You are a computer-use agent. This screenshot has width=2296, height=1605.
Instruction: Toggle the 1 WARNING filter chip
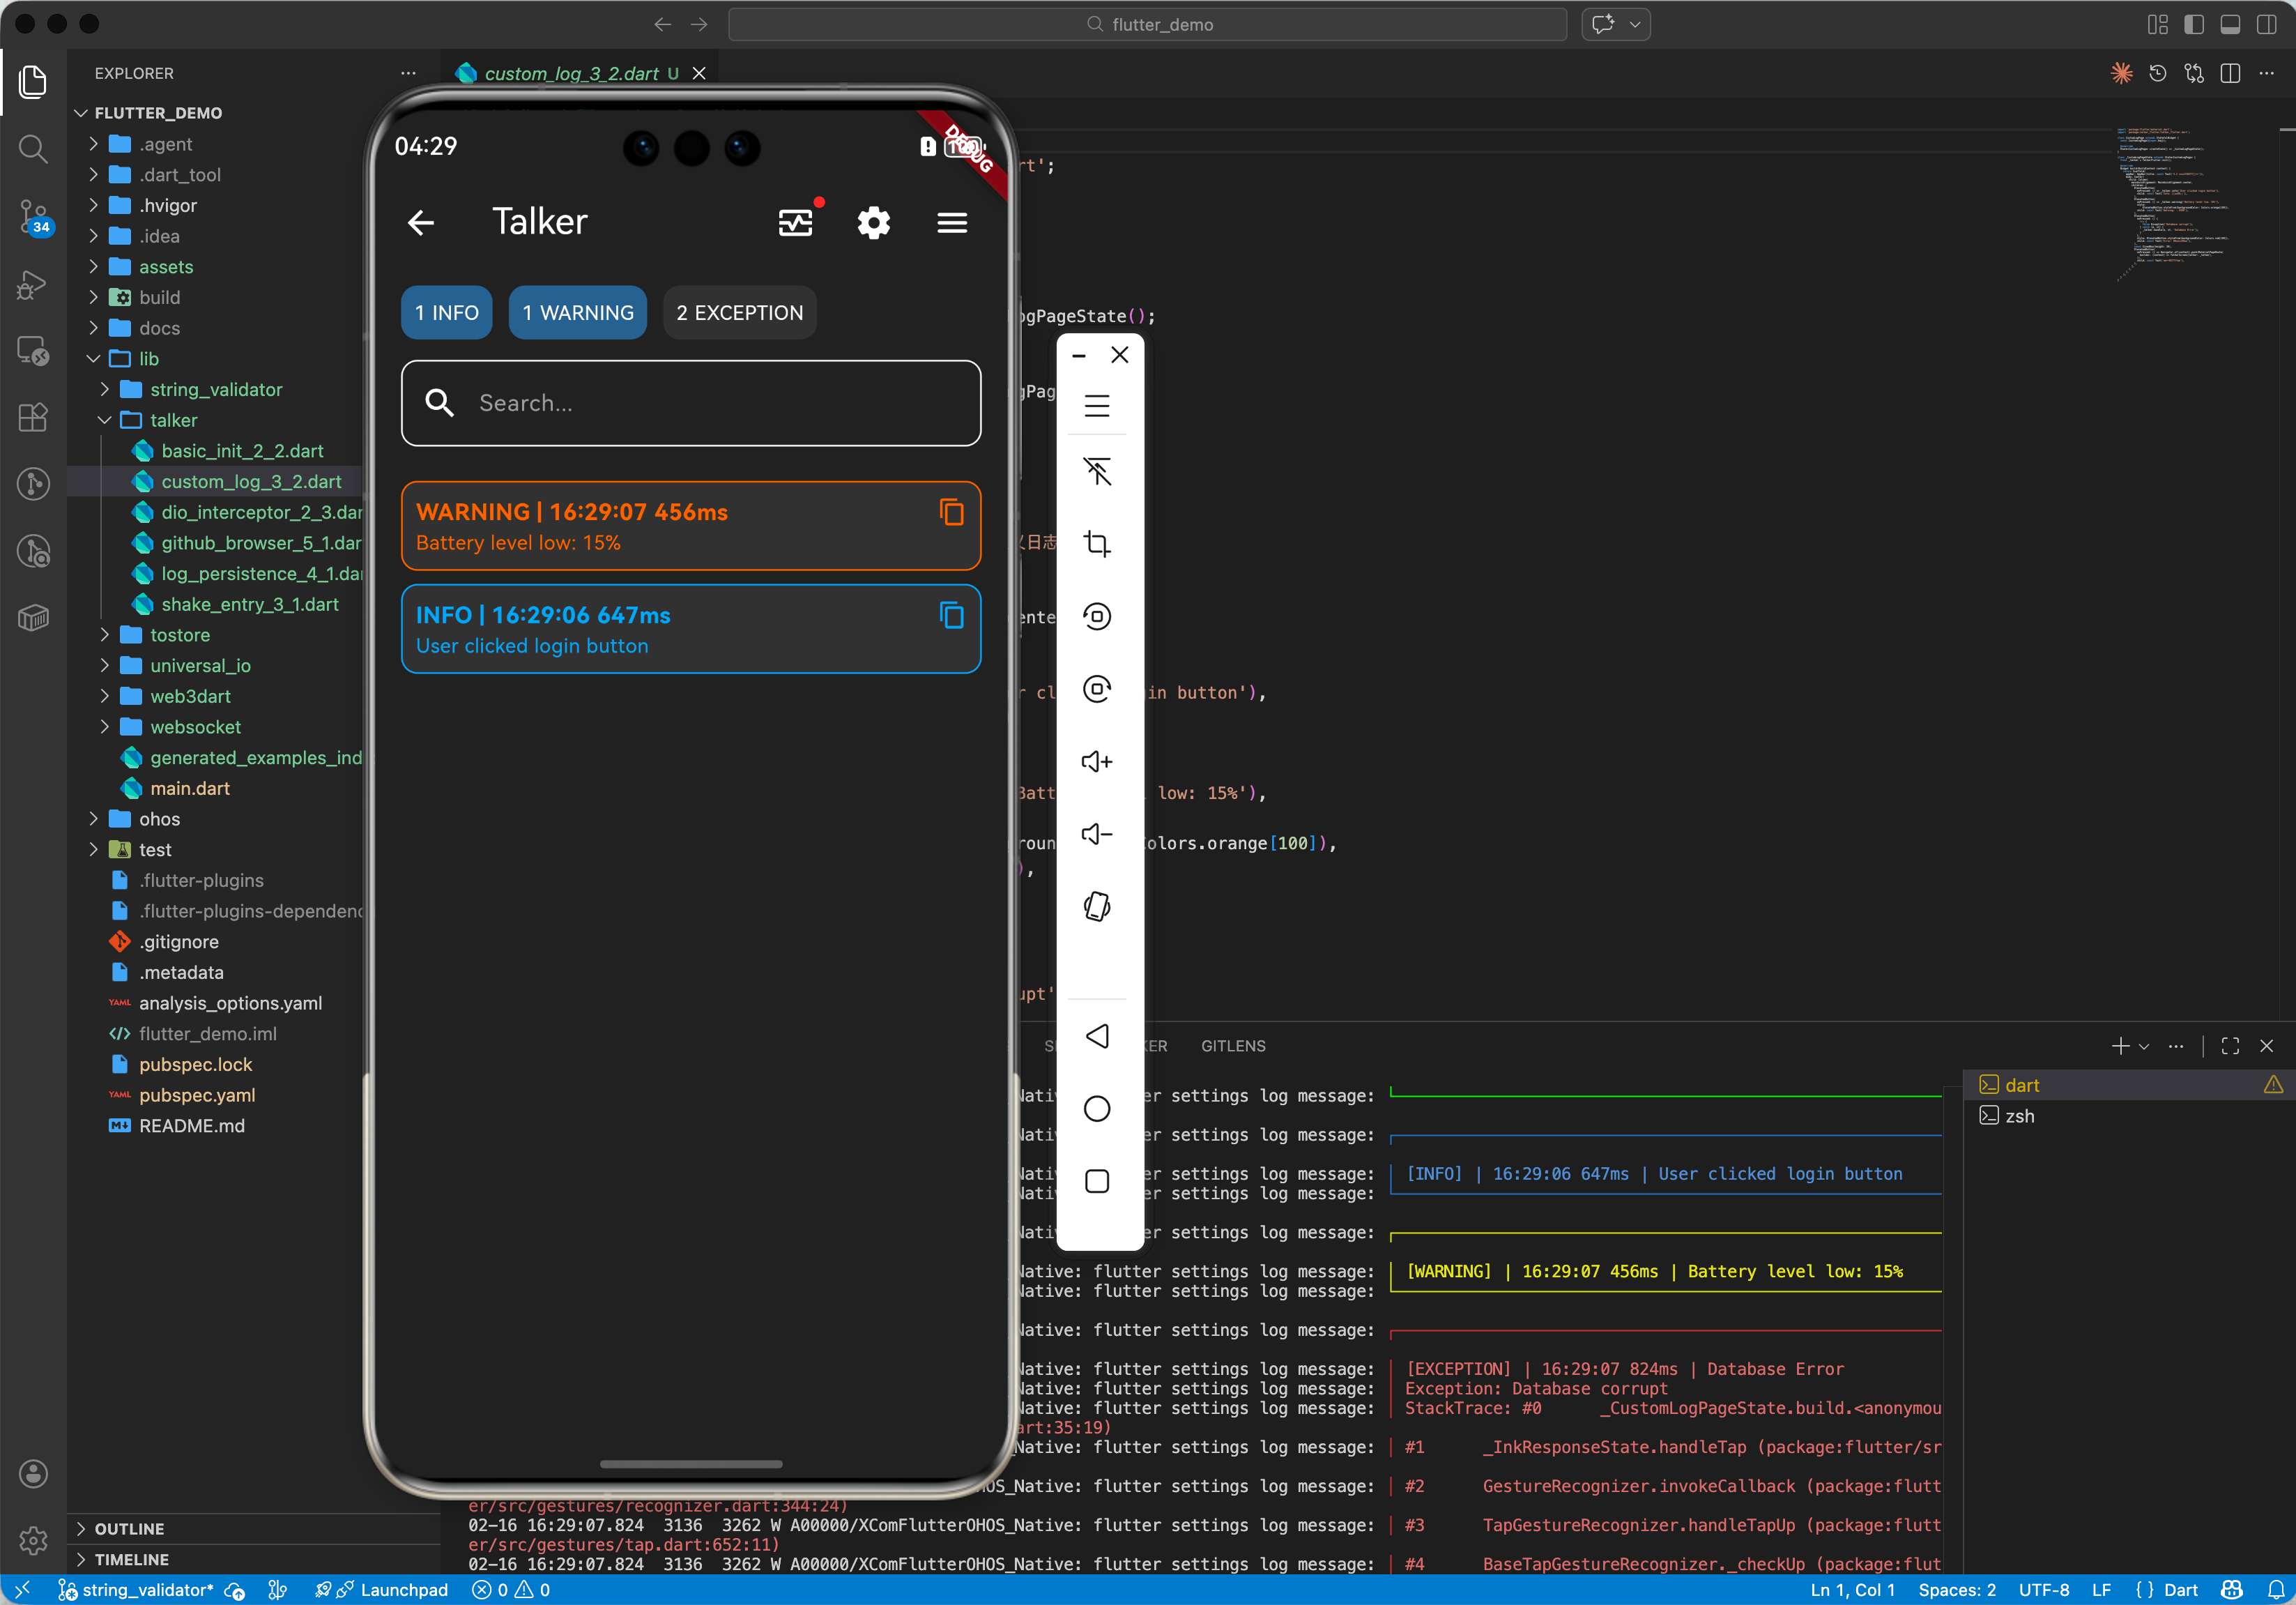point(578,313)
